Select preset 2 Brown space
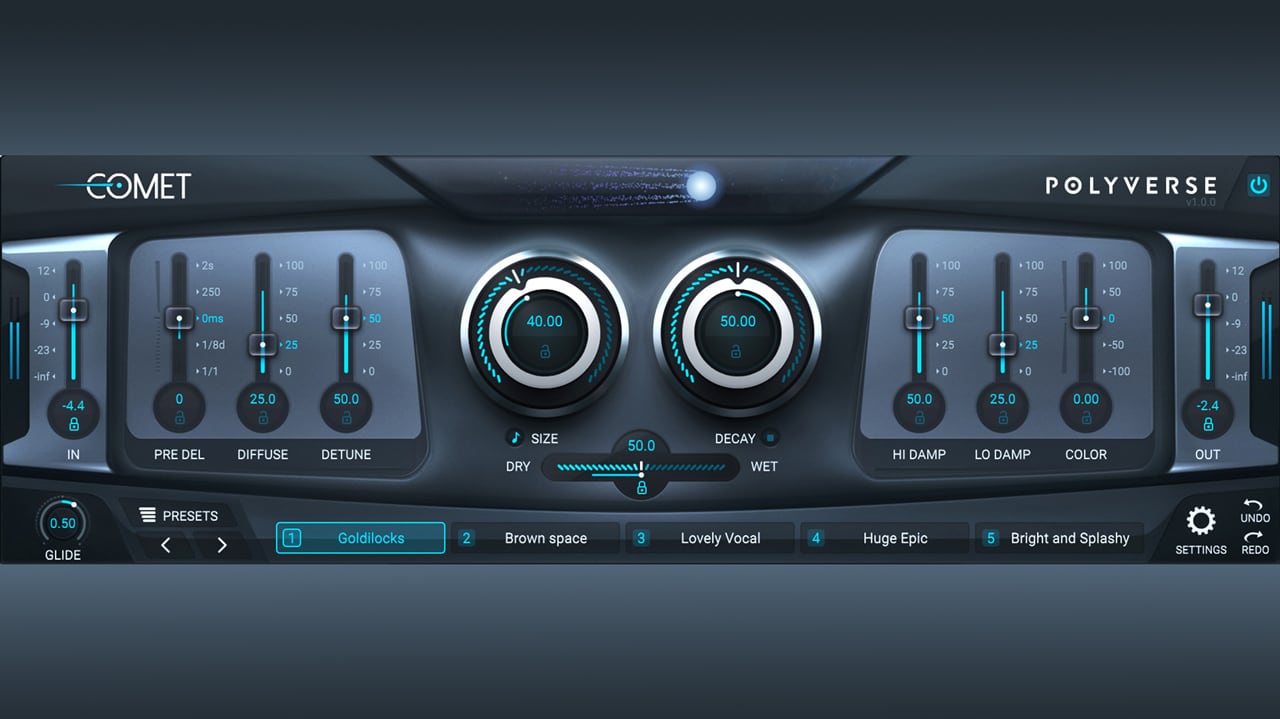 click(535, 538)
